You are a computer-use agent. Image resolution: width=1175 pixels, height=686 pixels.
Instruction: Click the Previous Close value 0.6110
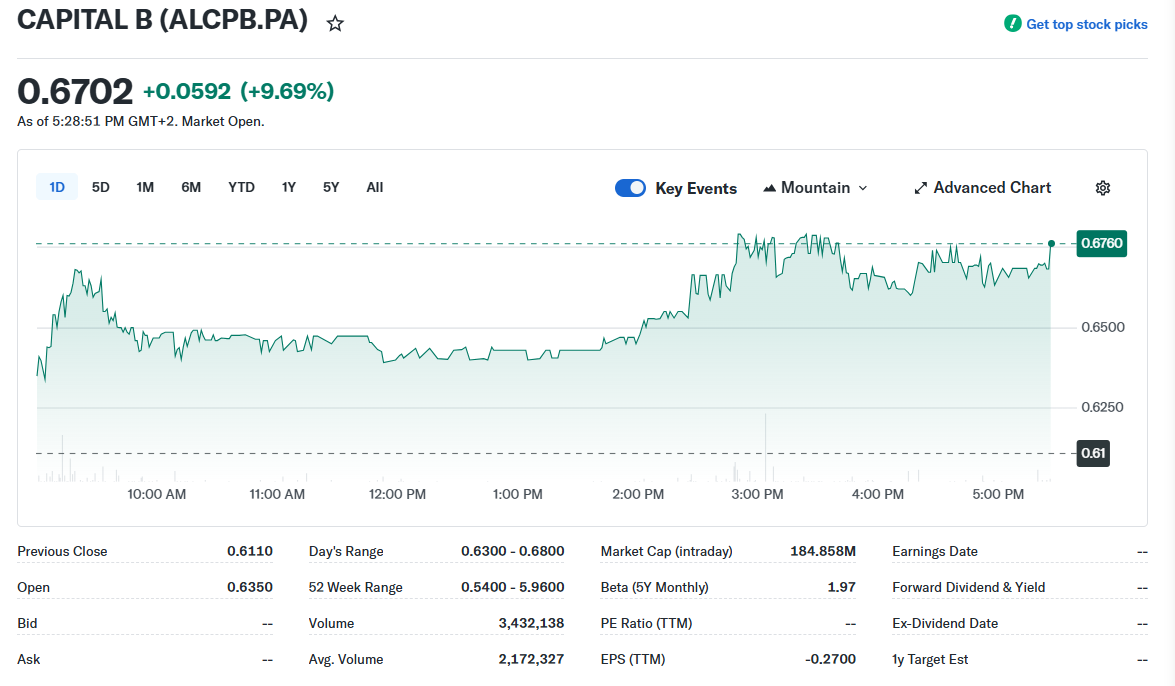point(250,551)
